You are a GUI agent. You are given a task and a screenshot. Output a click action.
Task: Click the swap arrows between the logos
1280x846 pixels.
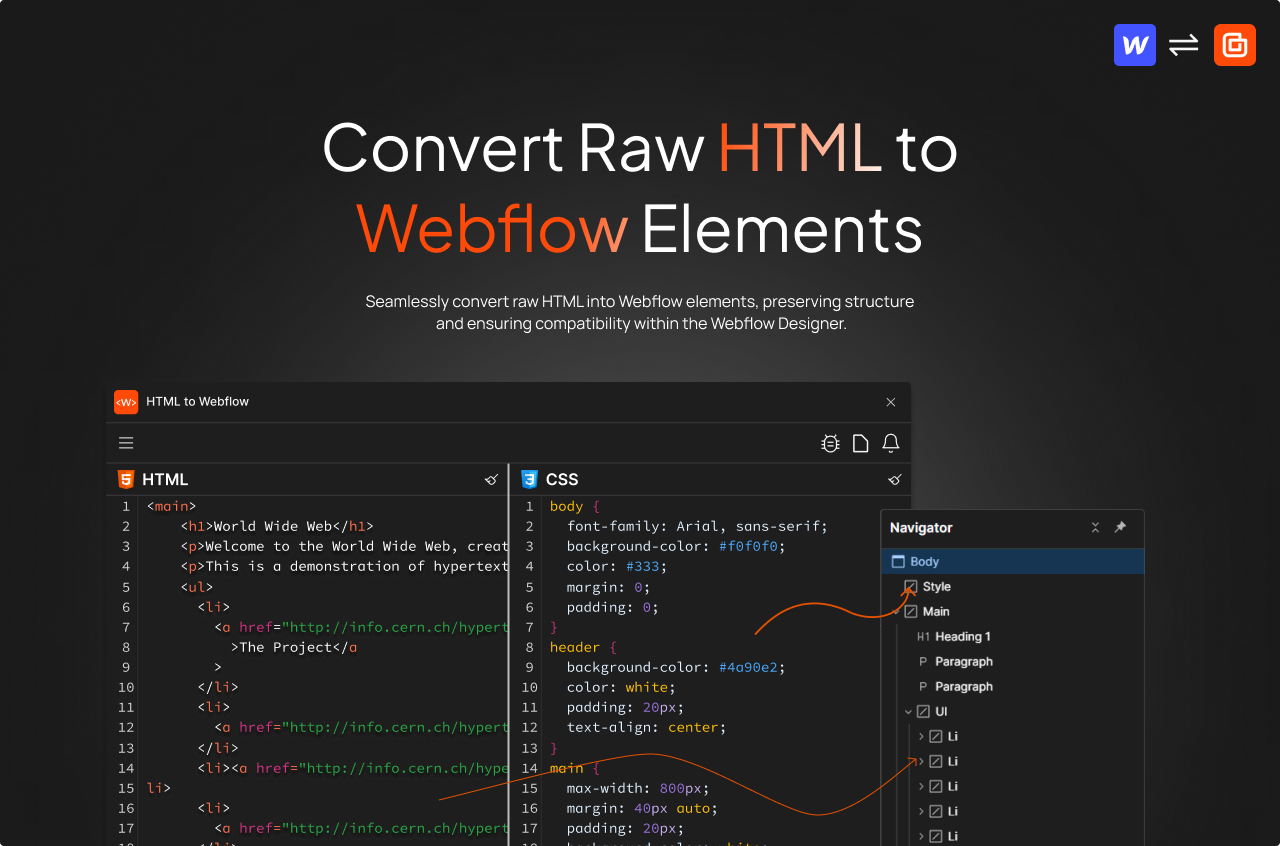click(x=1184, y=45)
